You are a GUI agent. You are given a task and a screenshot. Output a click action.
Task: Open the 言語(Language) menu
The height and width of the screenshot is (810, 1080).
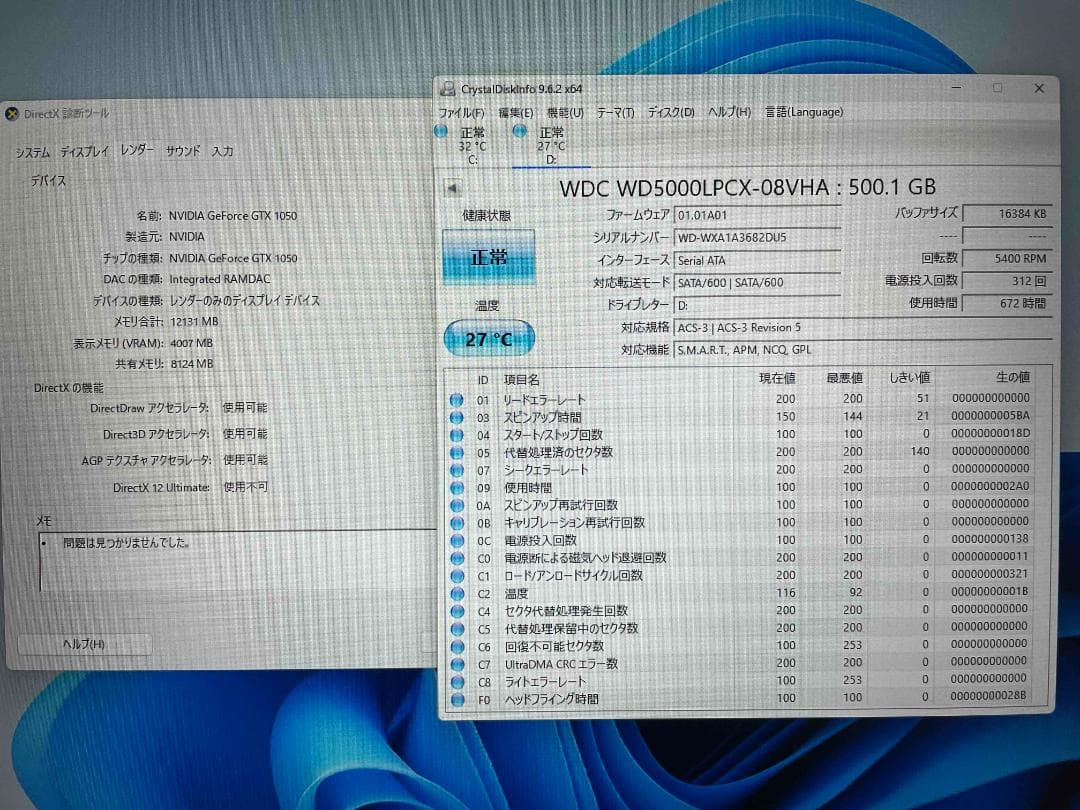(804, 112)
